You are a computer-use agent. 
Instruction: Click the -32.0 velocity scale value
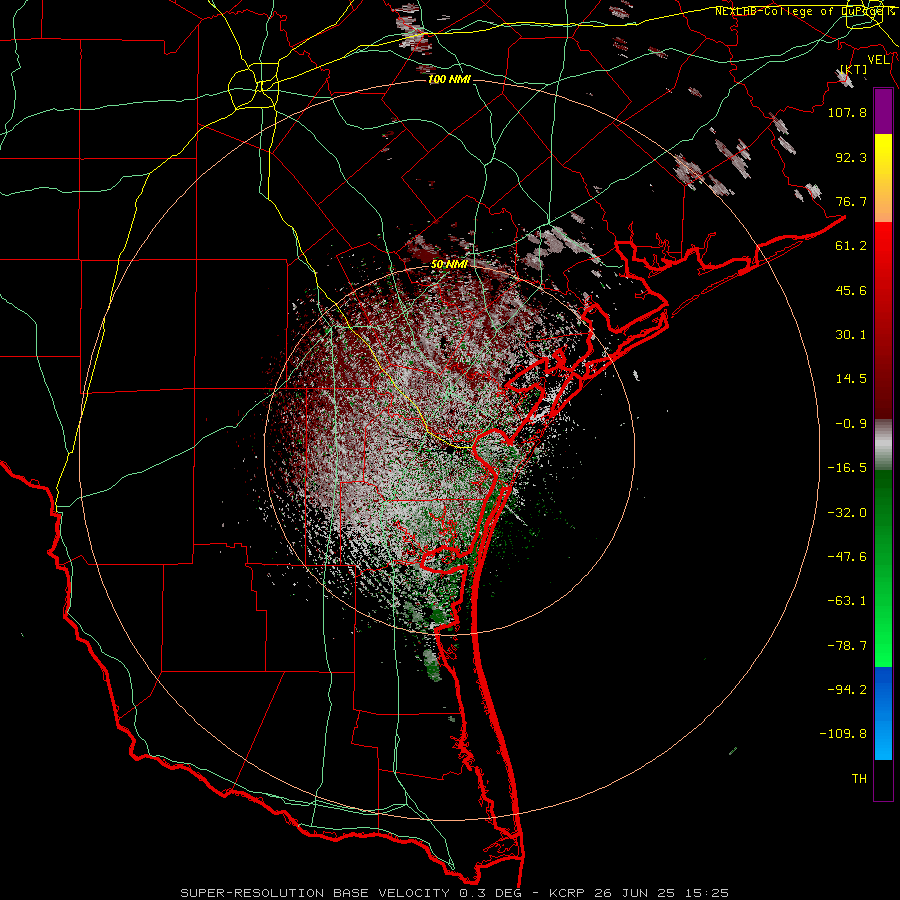coord(847,513)
